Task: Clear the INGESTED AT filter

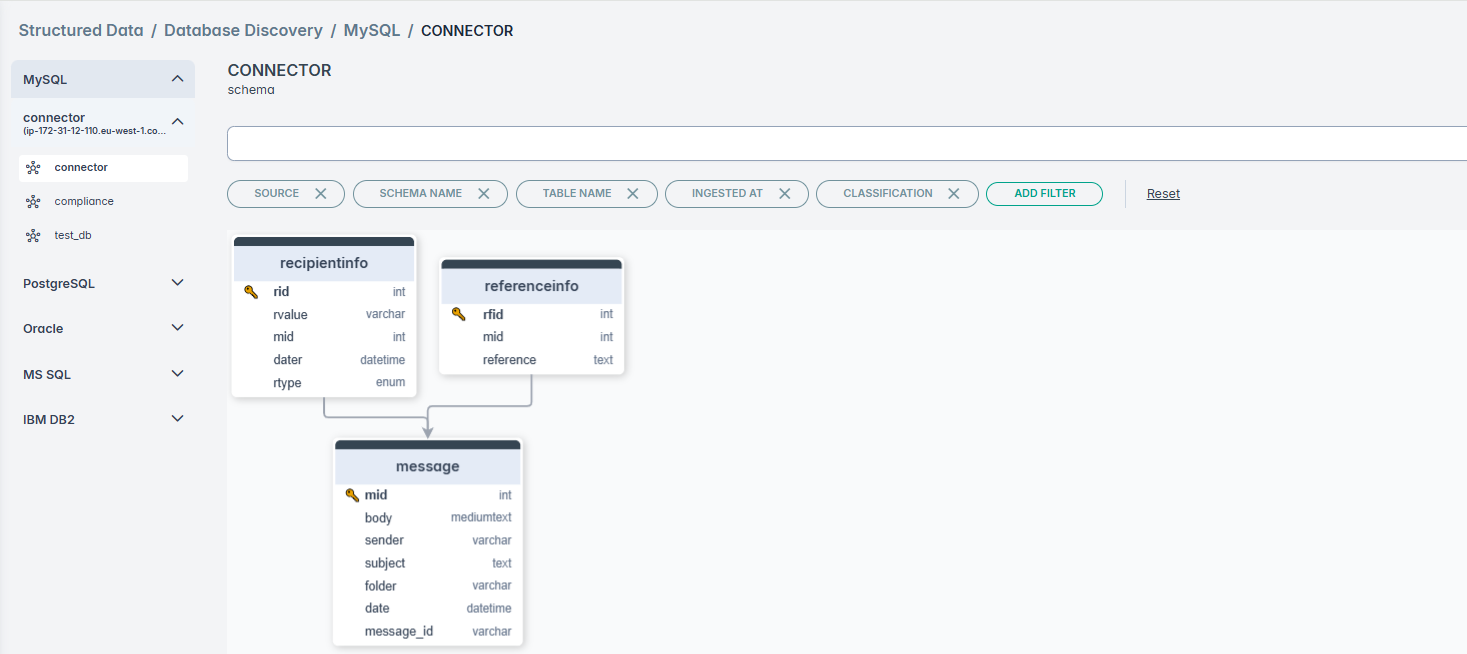Action: (x=785, y=194)
